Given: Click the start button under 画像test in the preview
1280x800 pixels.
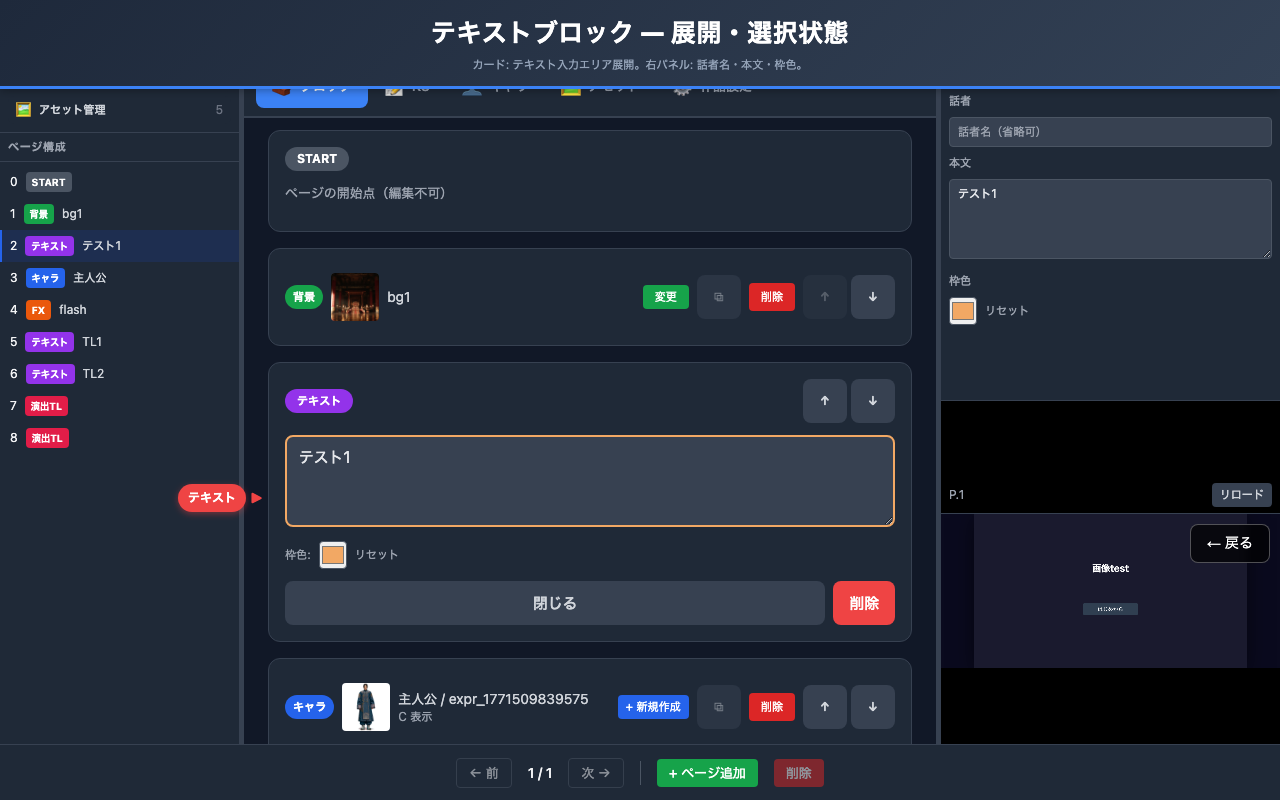Looking at the screenshot, I should click(x=1110, y=609).
